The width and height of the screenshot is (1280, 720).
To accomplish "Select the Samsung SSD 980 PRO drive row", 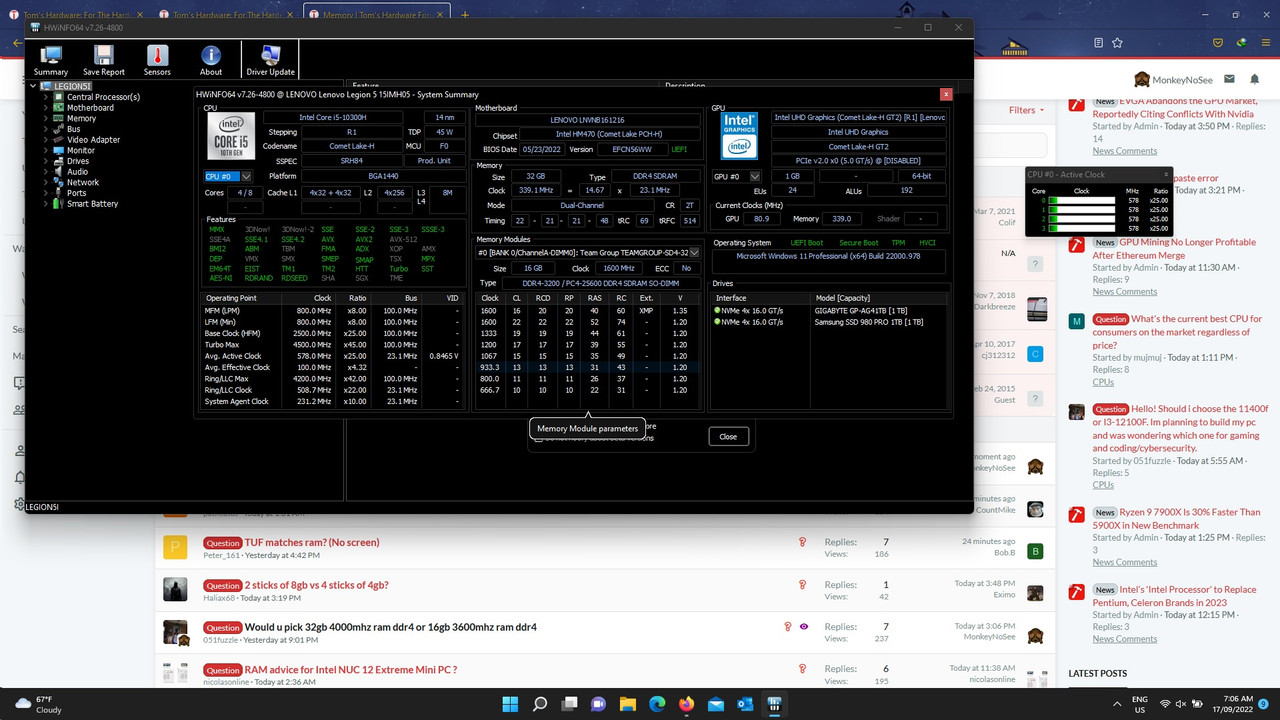I will [829, 321].
